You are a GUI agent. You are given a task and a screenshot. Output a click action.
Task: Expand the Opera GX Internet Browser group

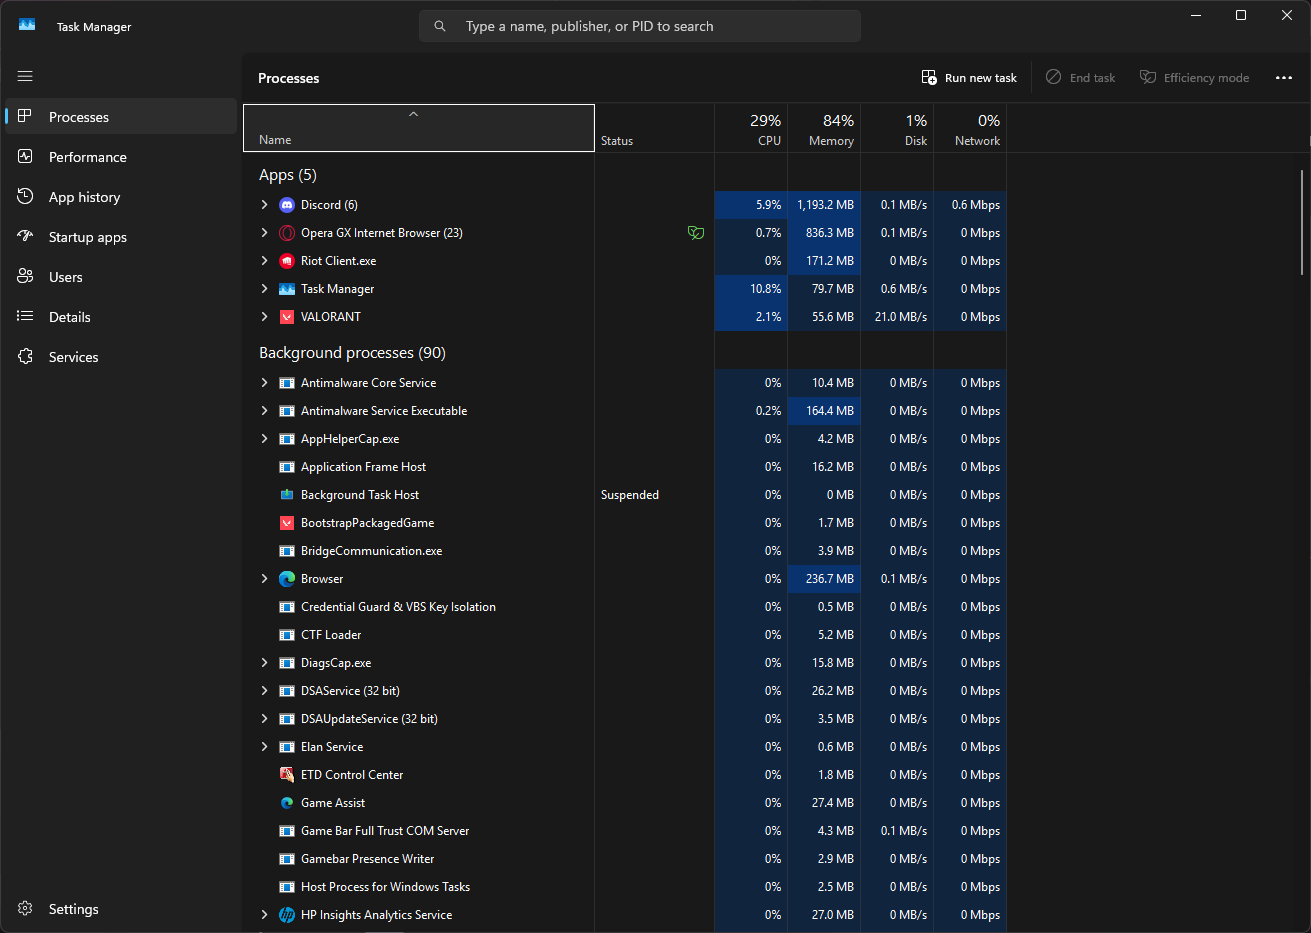(x=264, y=233)
